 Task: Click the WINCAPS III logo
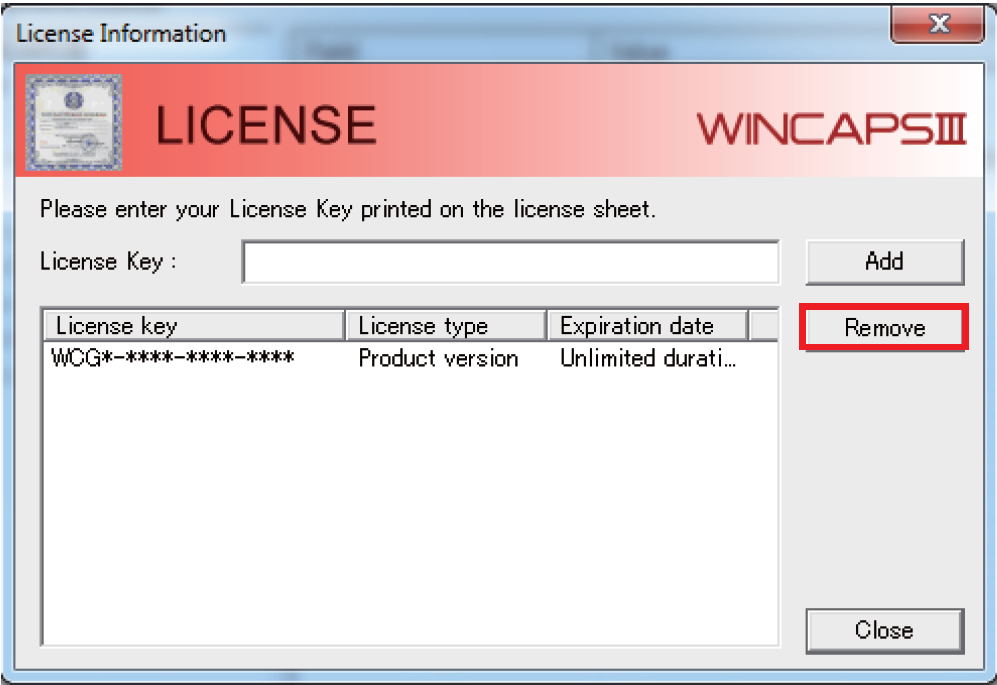[830, 128]
